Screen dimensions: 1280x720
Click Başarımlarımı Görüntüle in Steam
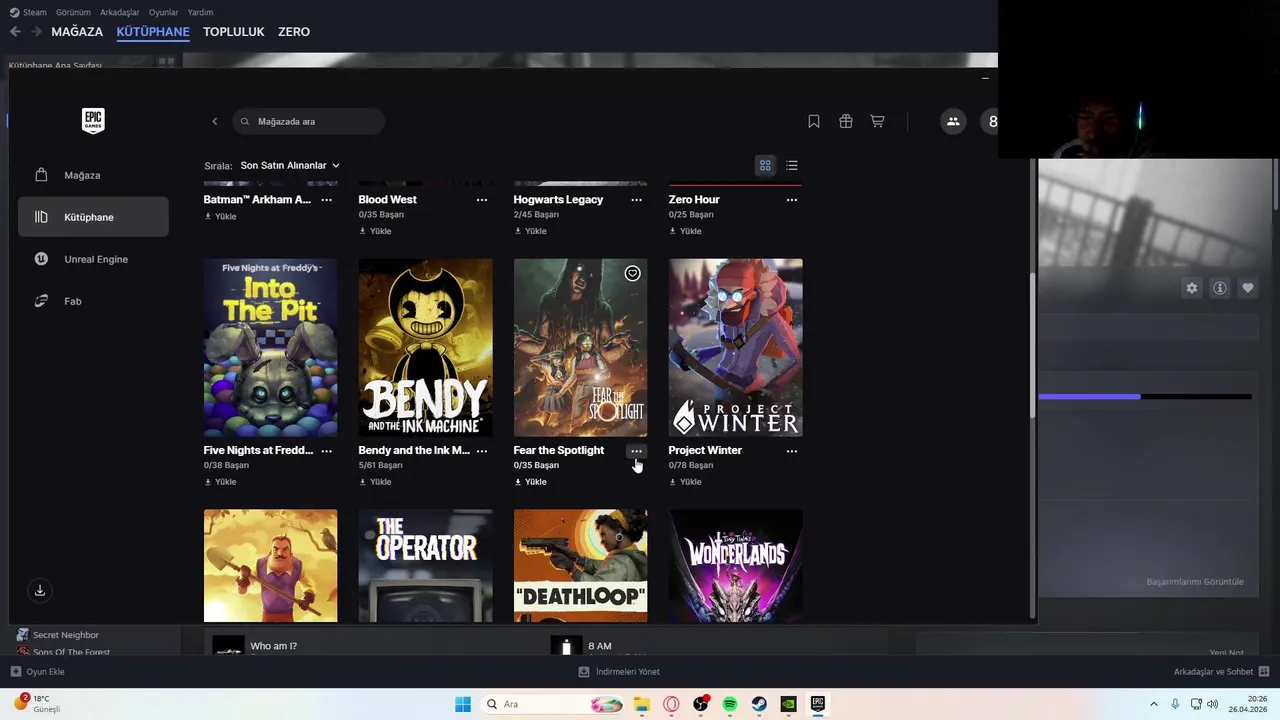(x=1195, y=582)
